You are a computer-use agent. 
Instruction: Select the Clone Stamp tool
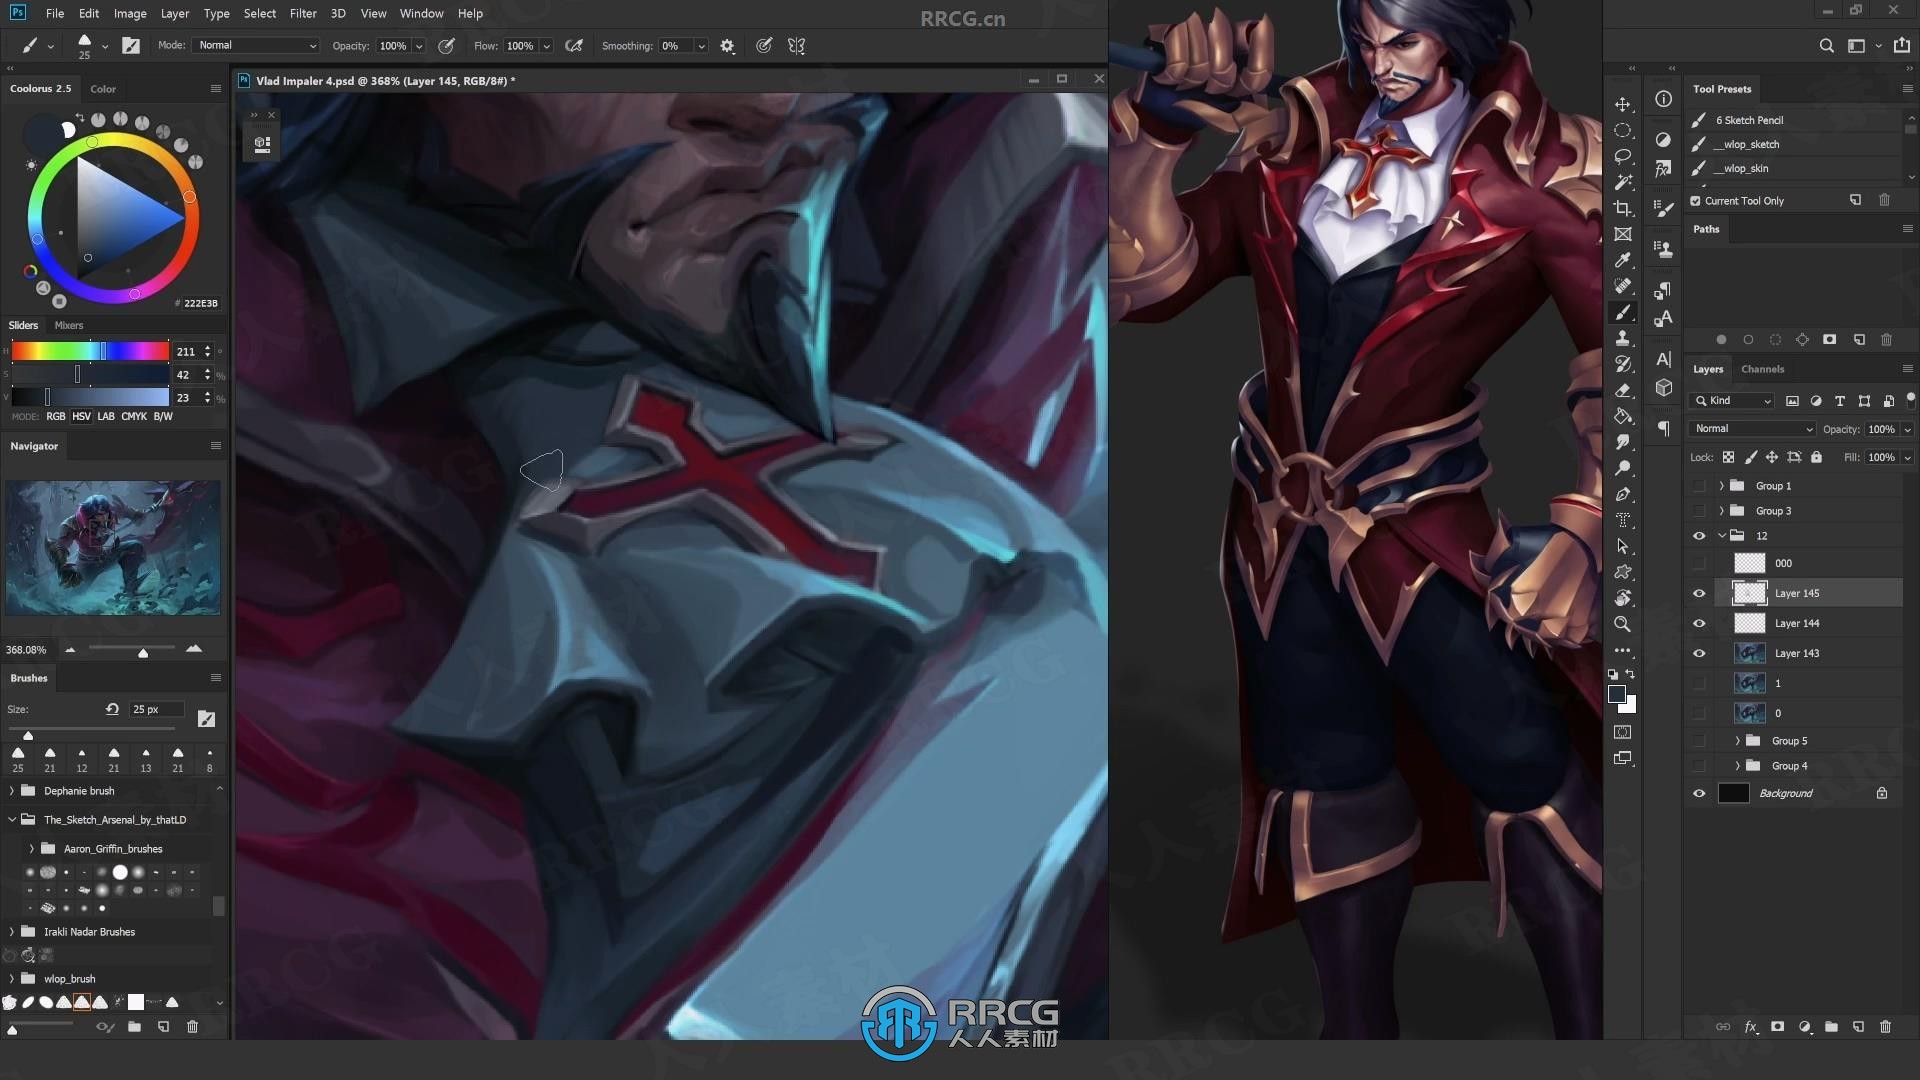click(x=1623, y=338)
